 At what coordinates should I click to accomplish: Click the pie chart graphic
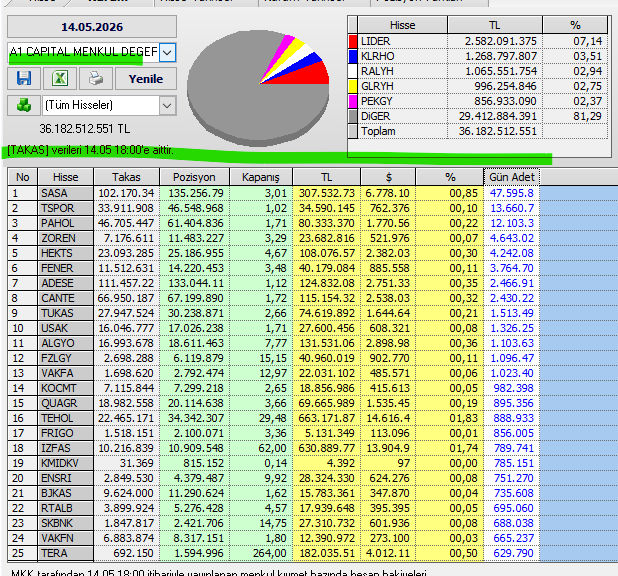258,88
